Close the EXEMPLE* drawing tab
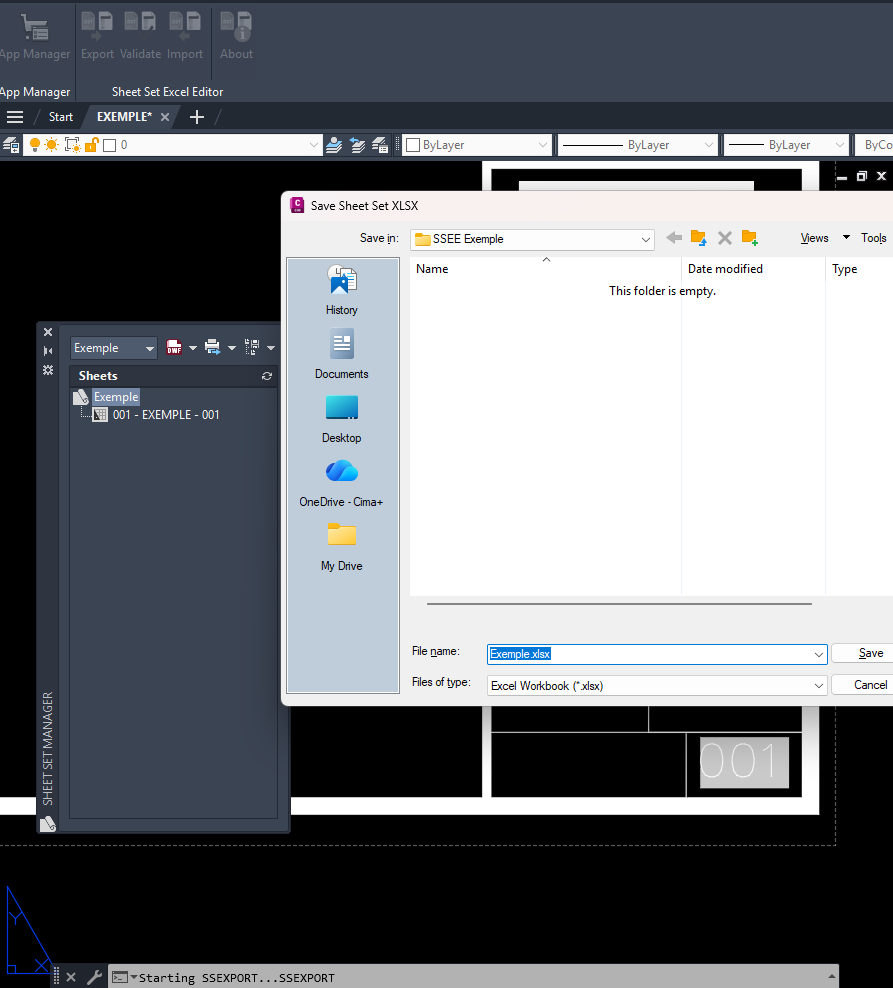This screenshot has height=988, width=893. point(165,117)
